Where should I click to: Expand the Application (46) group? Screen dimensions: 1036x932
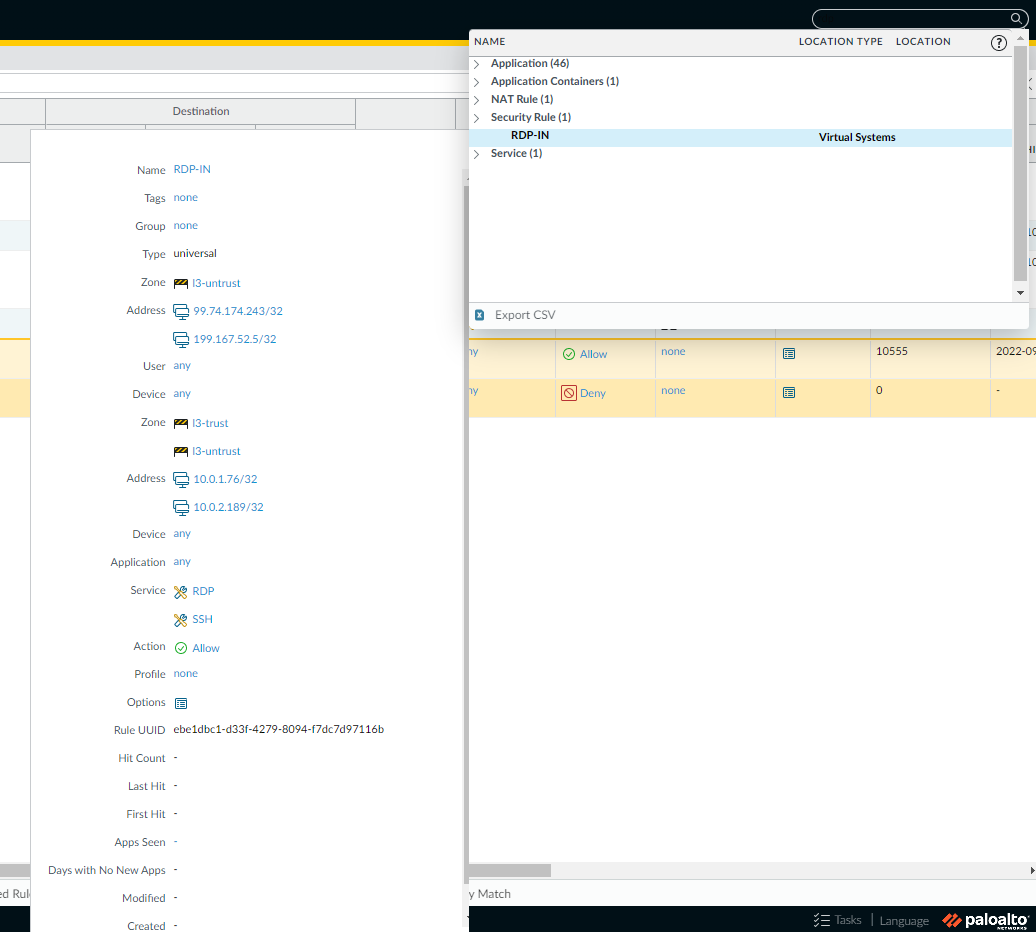tap(477, 64)
